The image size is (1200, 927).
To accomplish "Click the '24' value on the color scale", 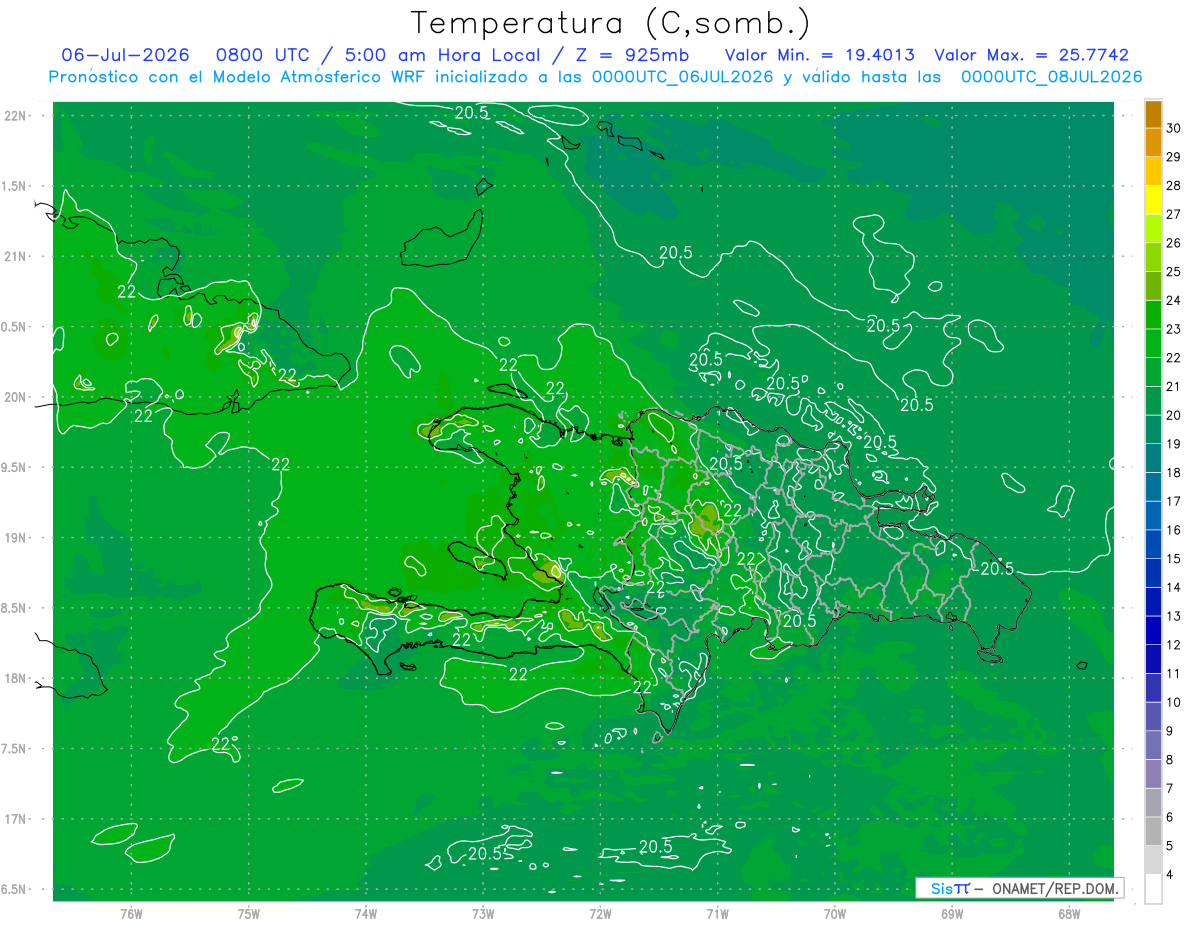I will click(1173, 300).
